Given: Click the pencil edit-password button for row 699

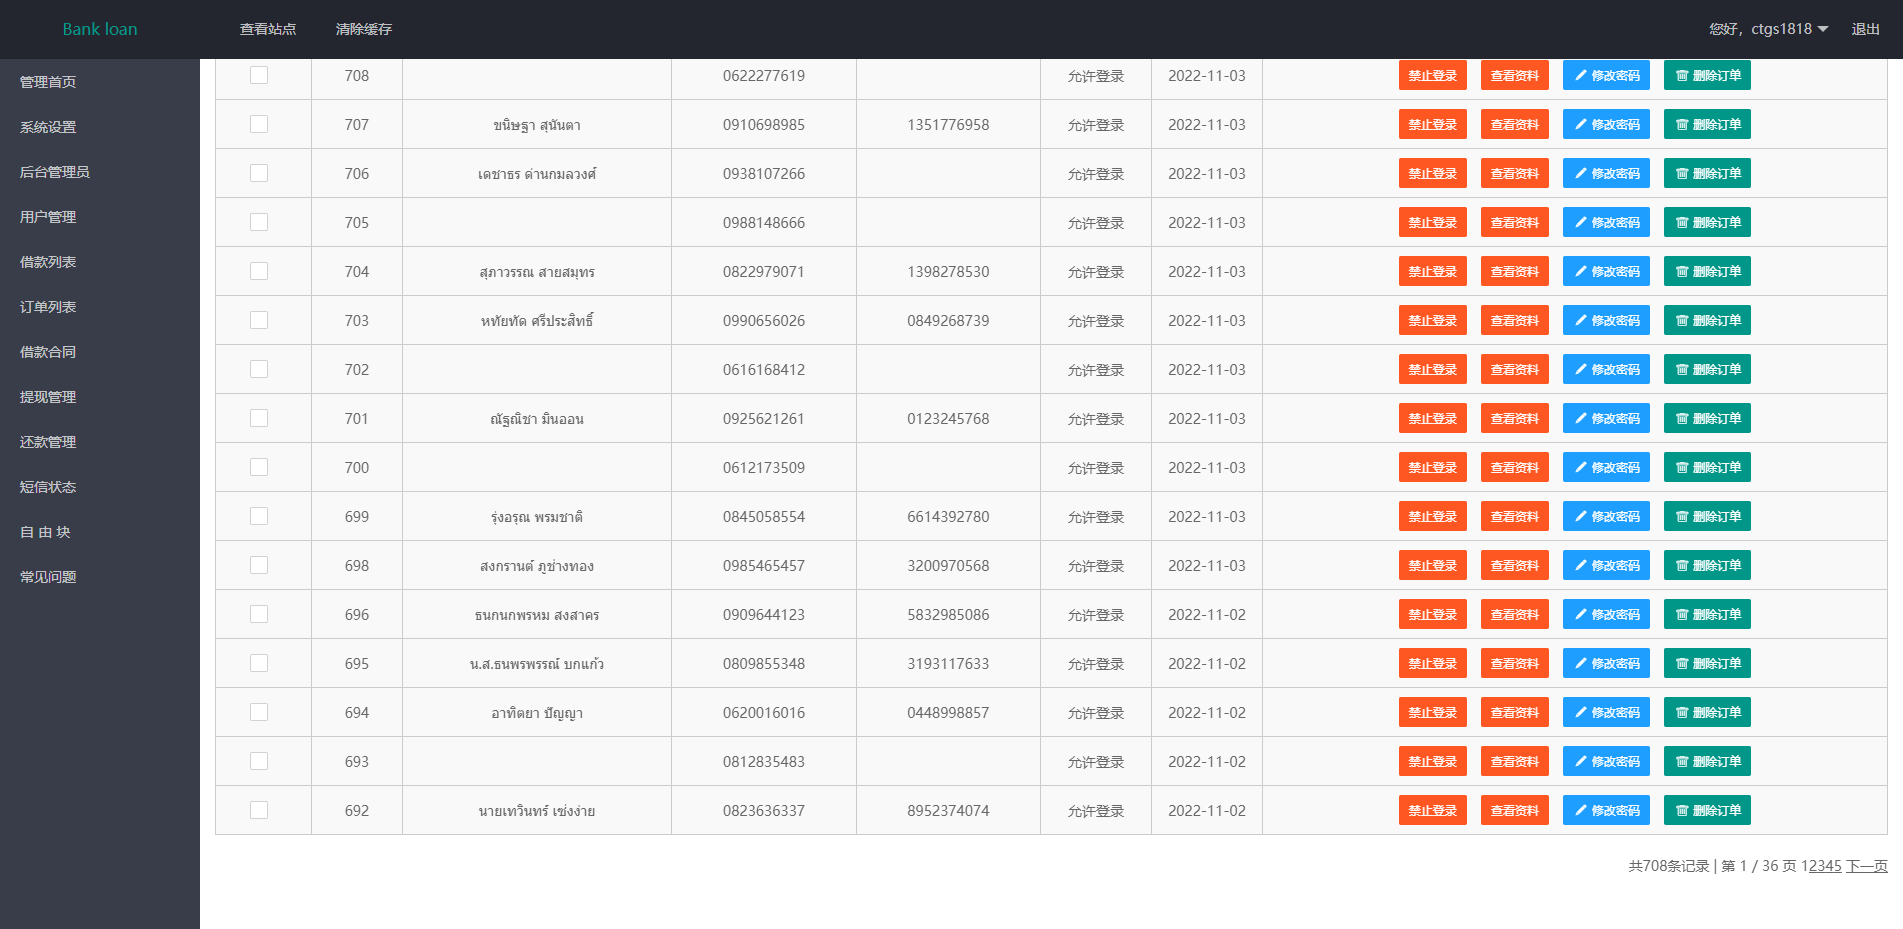Looking at the screenshot, I should [x=1606, y=517].
